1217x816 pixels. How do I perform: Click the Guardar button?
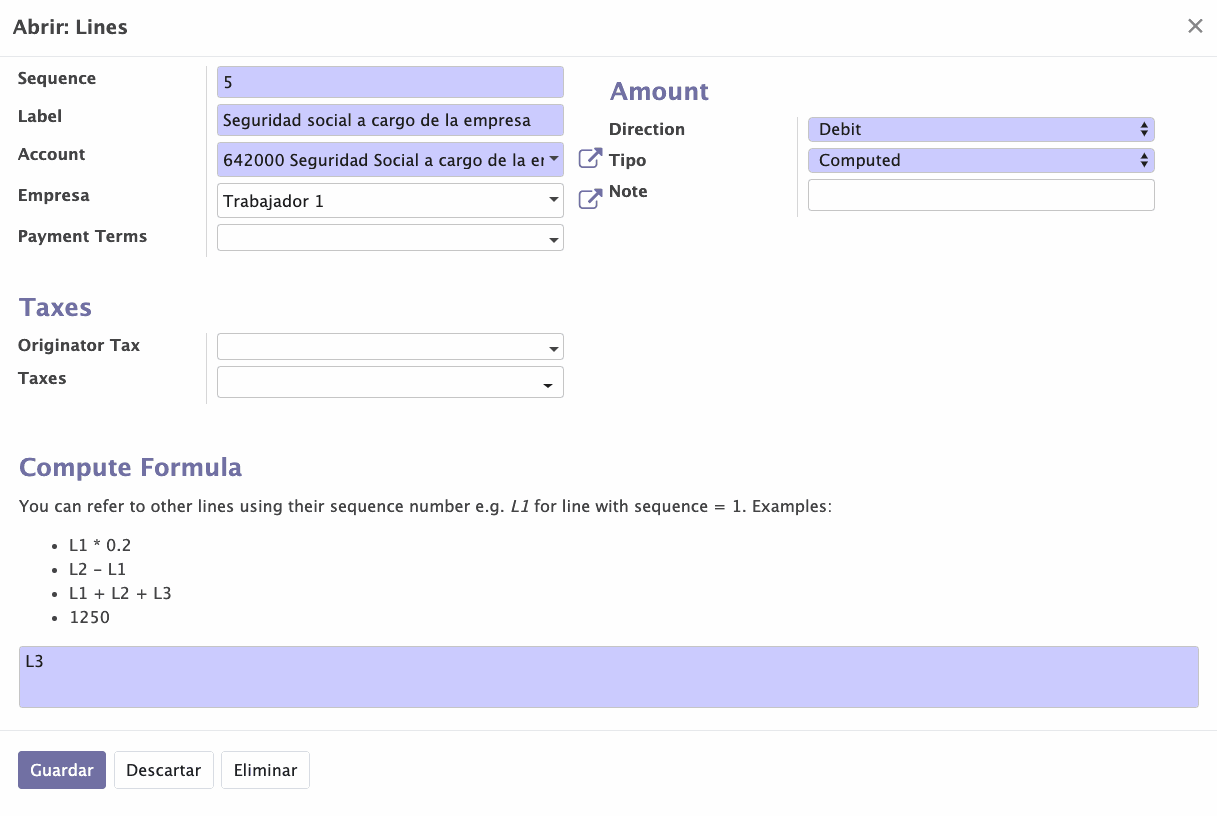62,770
